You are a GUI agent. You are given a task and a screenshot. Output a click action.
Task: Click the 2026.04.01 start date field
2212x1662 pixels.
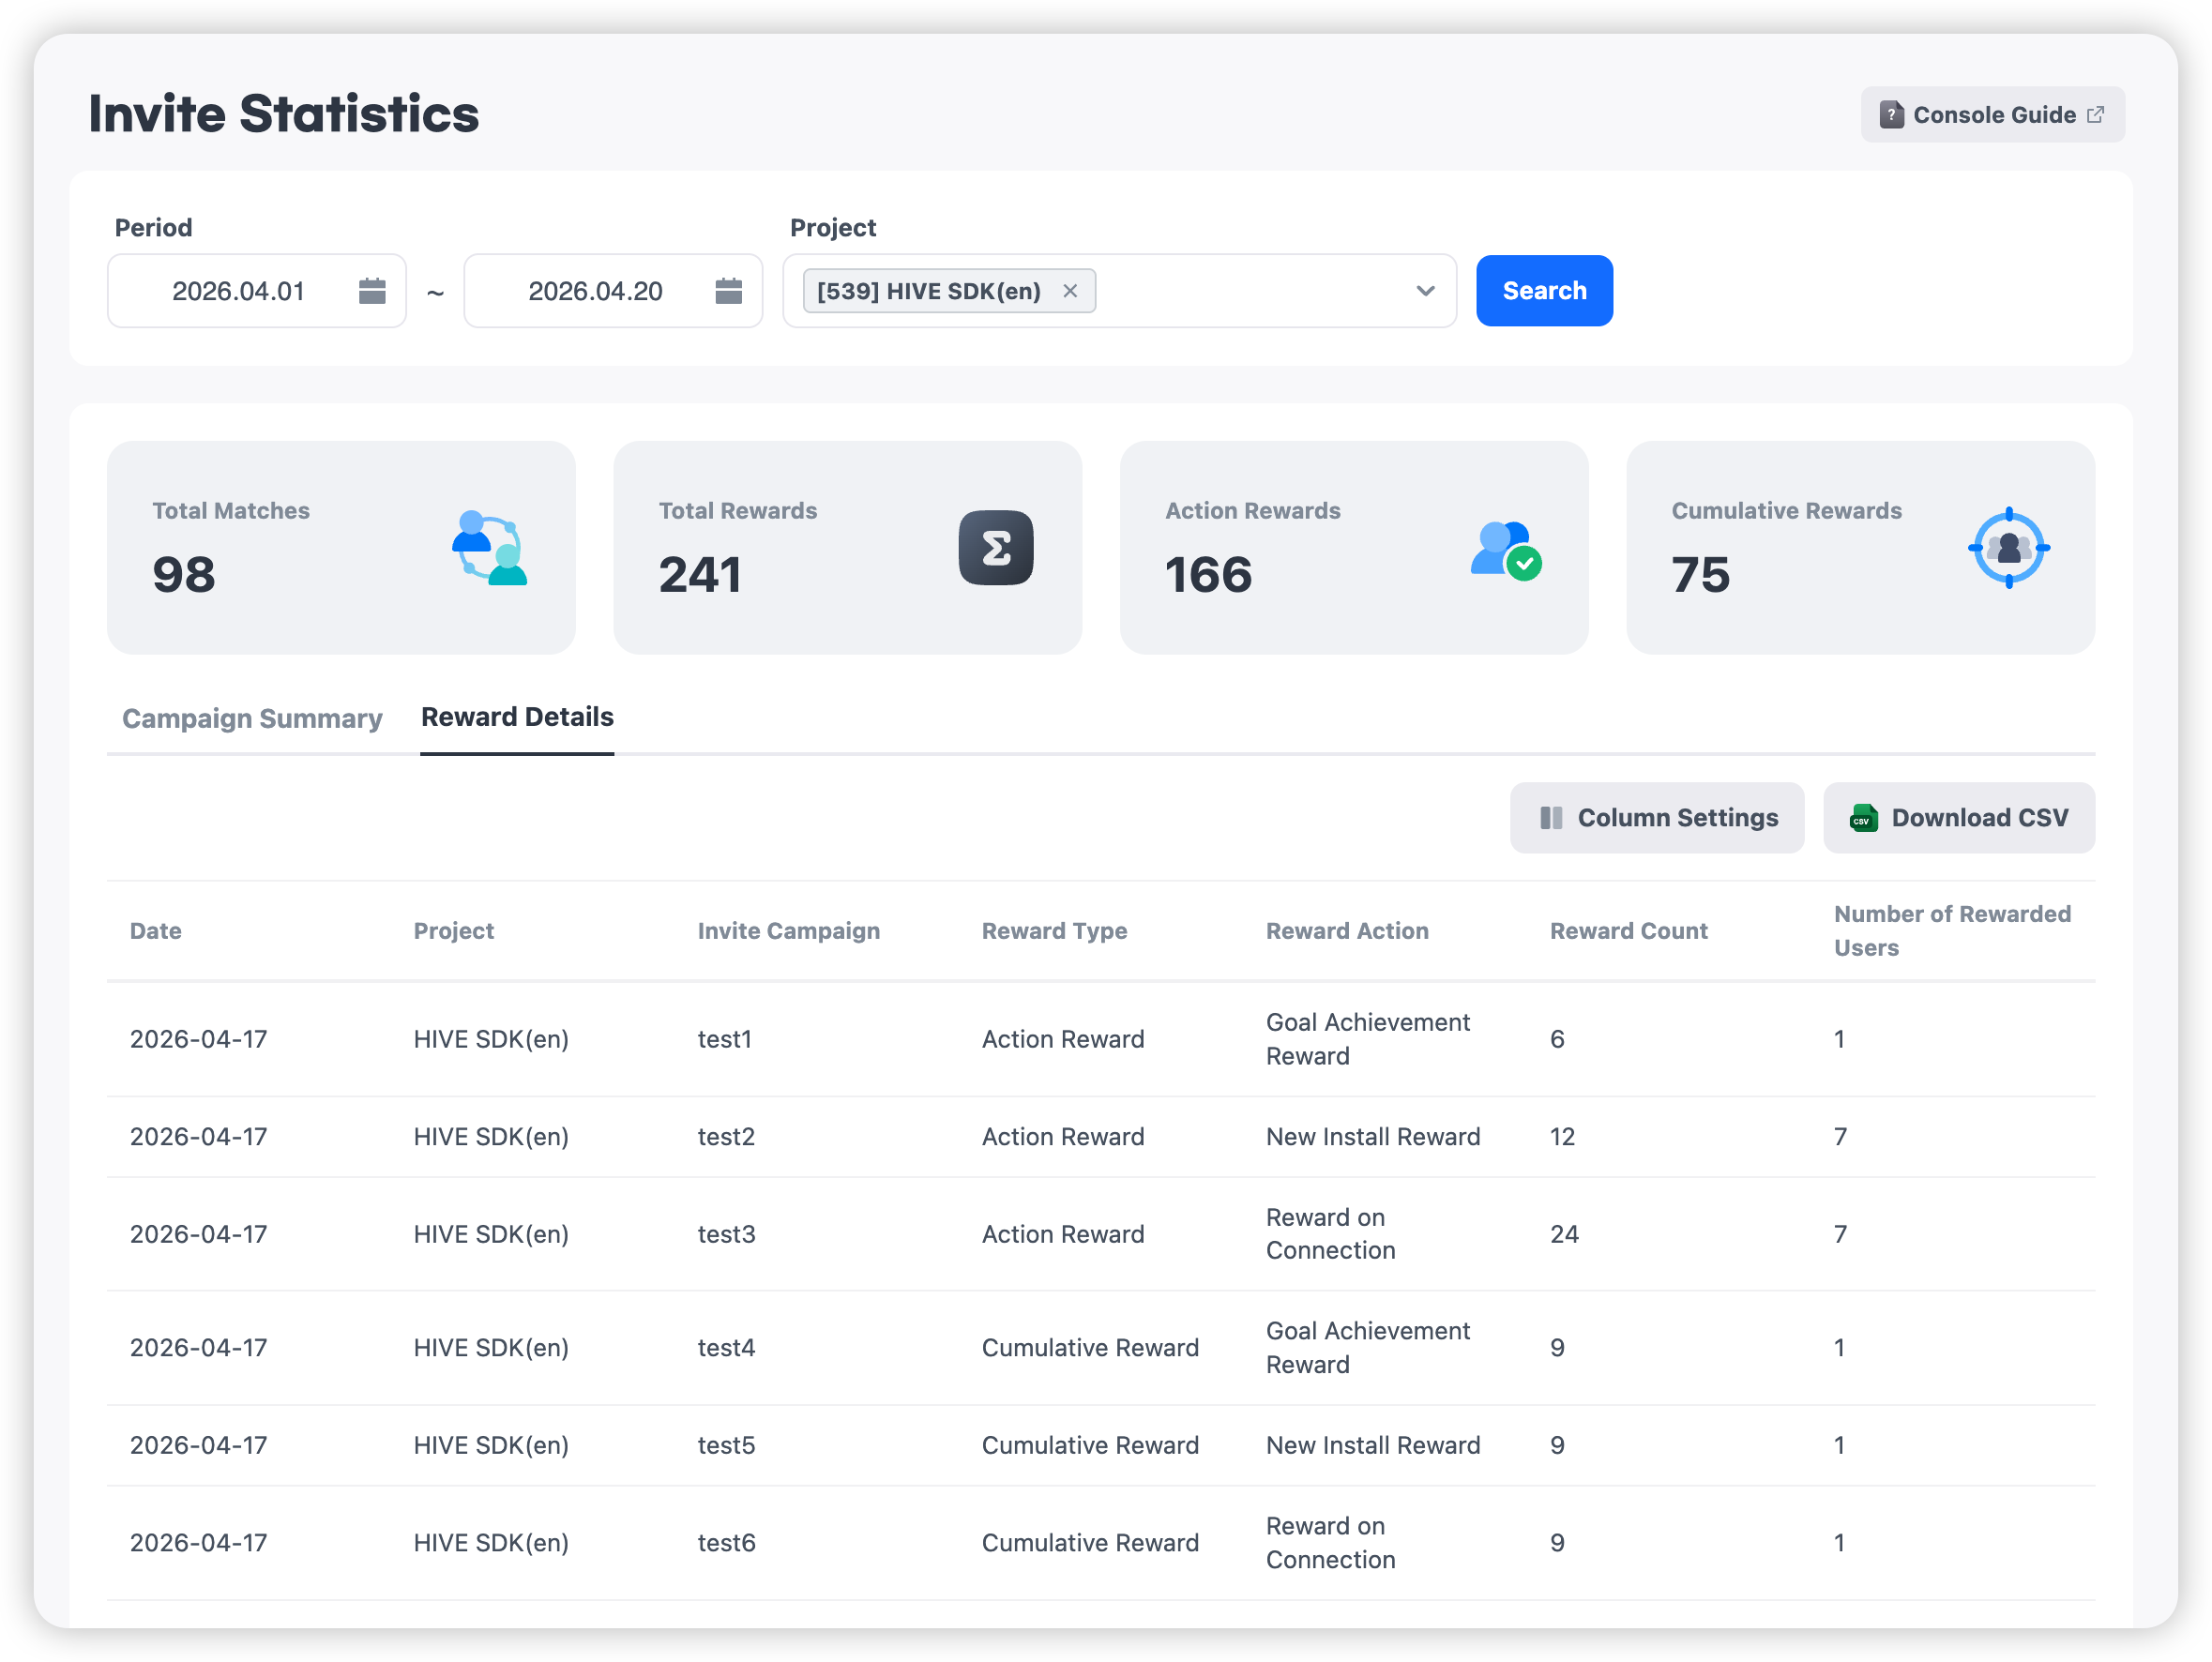[x=238, y=291]
